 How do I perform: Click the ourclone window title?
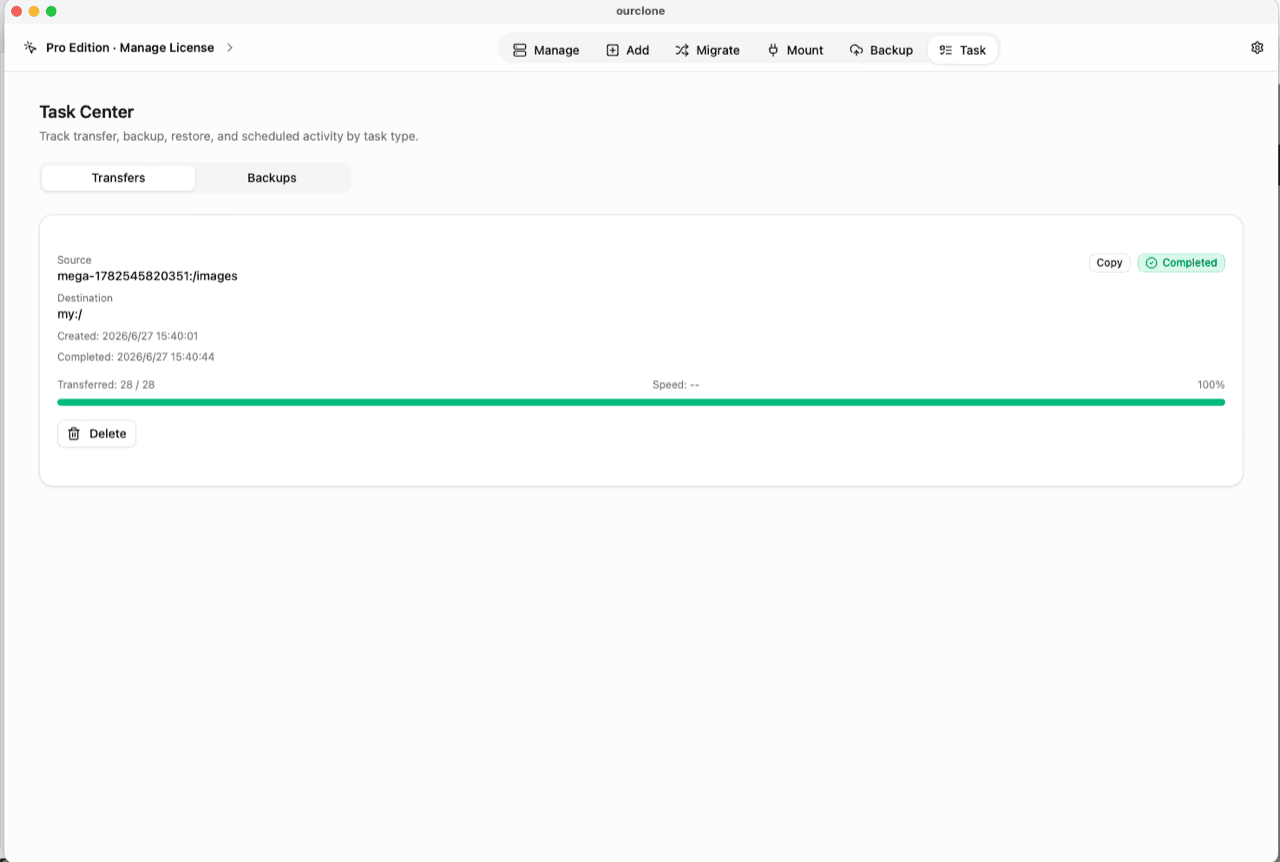pos(641,11)
